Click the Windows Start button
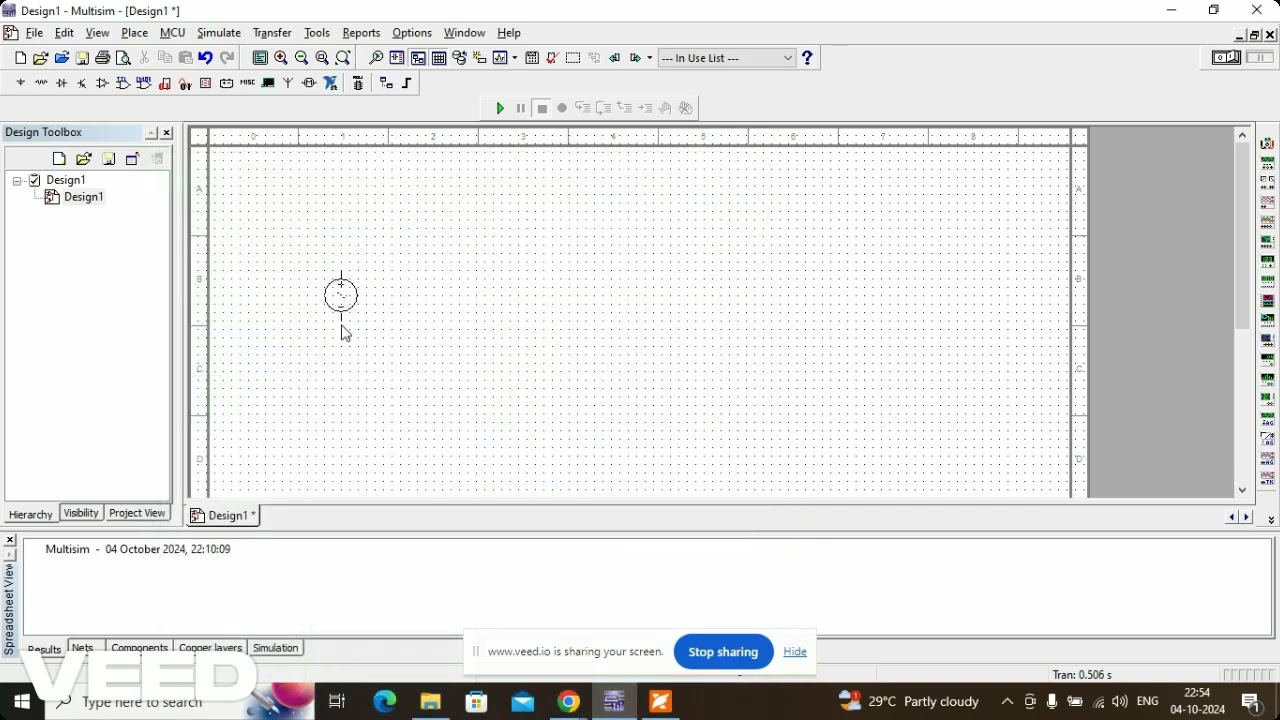The width and height of the screenshot is (1280, 720). 21,702
